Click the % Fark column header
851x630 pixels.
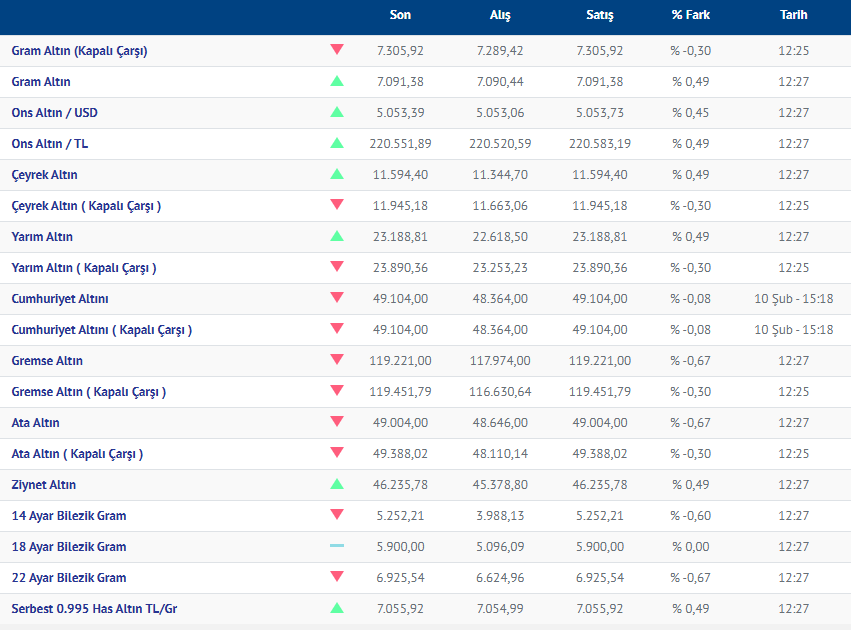click(x=691, y=15)
